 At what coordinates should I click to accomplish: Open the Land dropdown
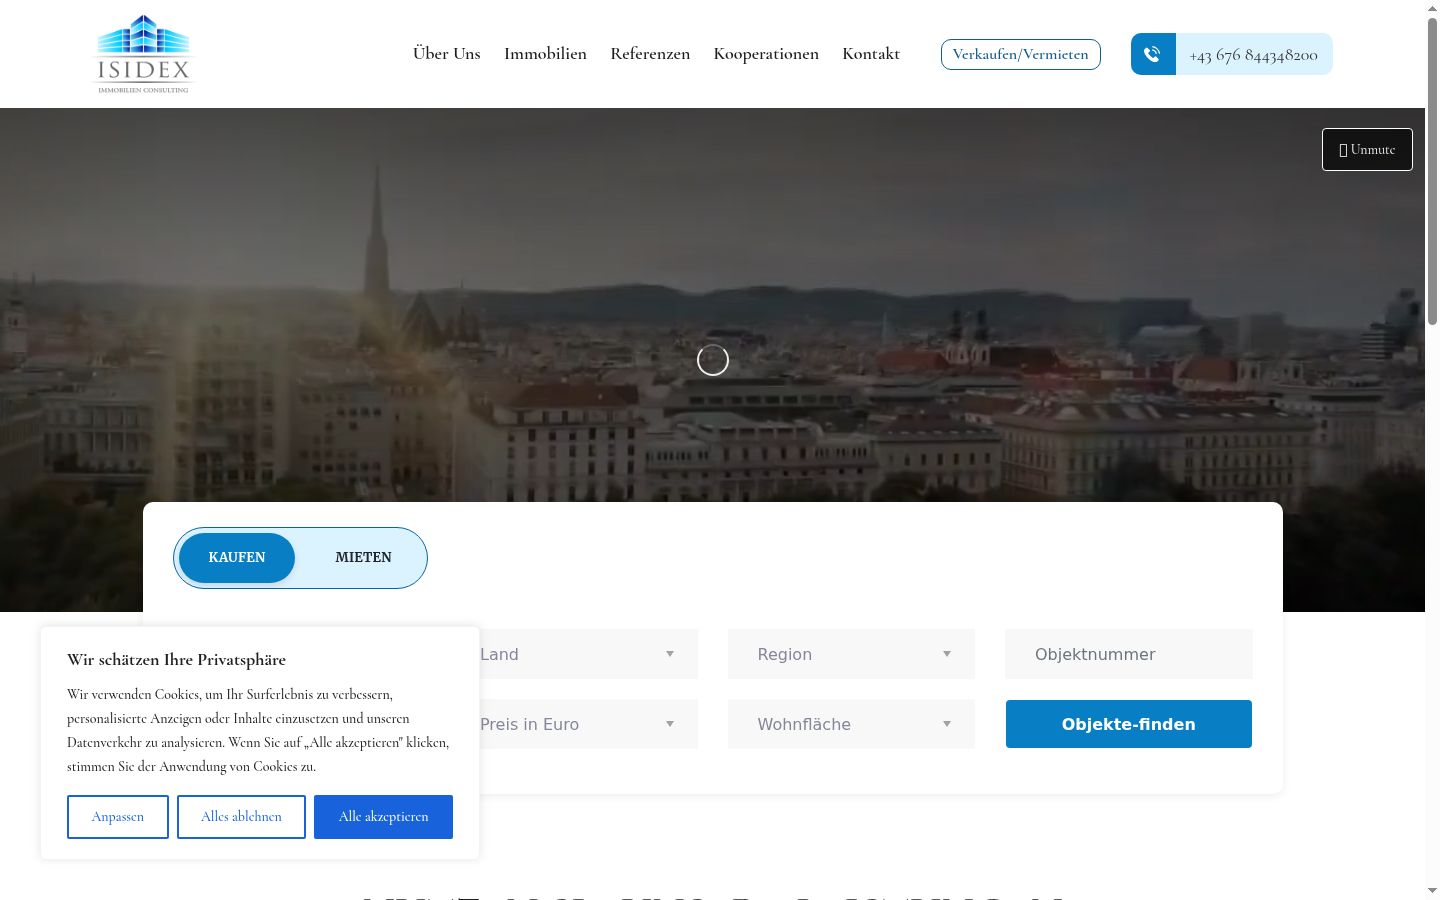(574, 654)
